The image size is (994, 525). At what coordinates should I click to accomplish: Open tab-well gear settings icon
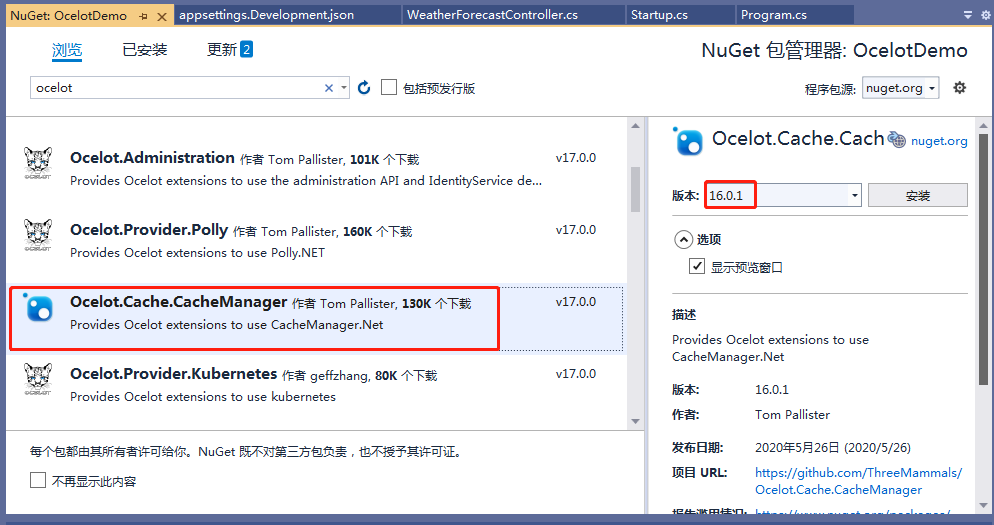(x=986, y=15)
